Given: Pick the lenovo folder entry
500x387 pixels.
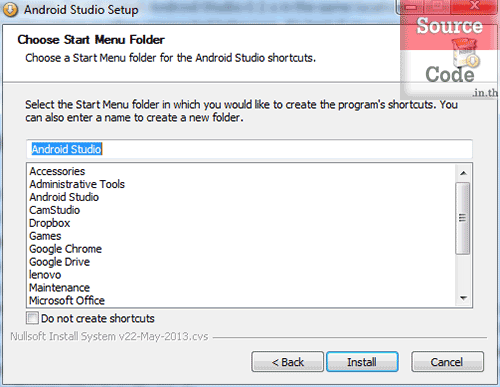Looking at the screenshot, I should coord(45,275).
